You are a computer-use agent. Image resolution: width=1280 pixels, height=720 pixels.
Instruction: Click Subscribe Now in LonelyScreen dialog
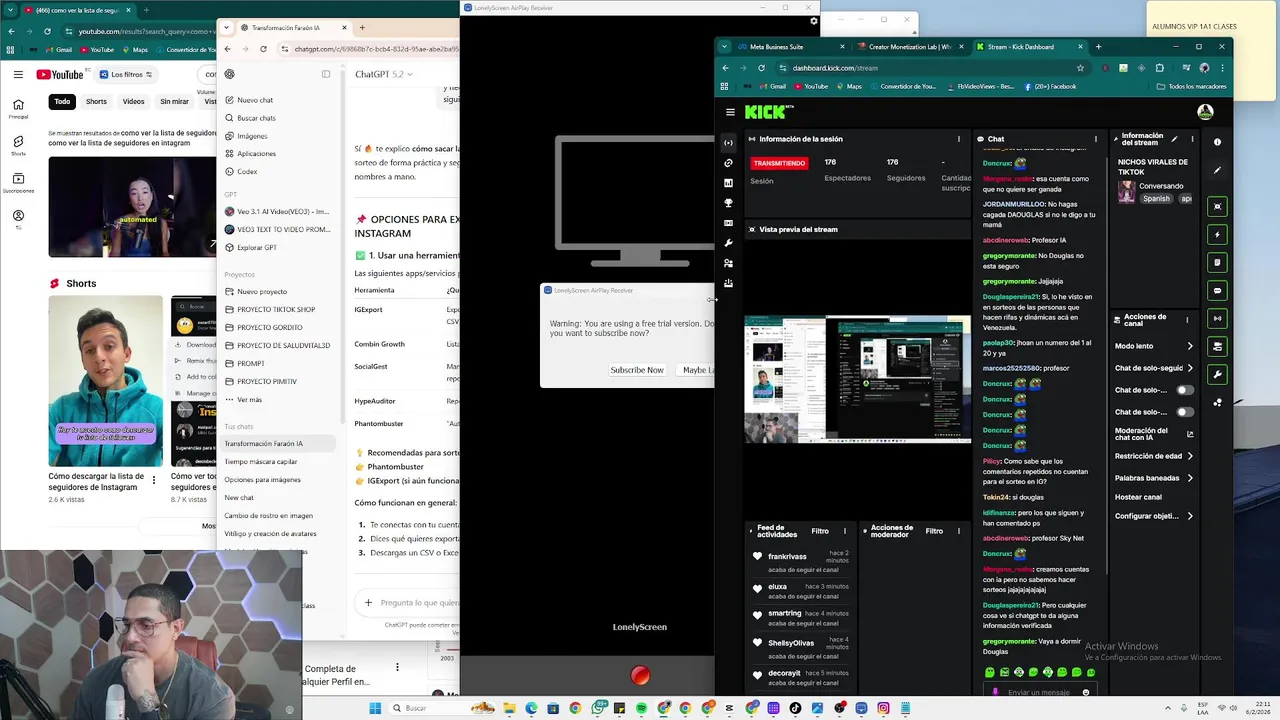coord(637,370)
